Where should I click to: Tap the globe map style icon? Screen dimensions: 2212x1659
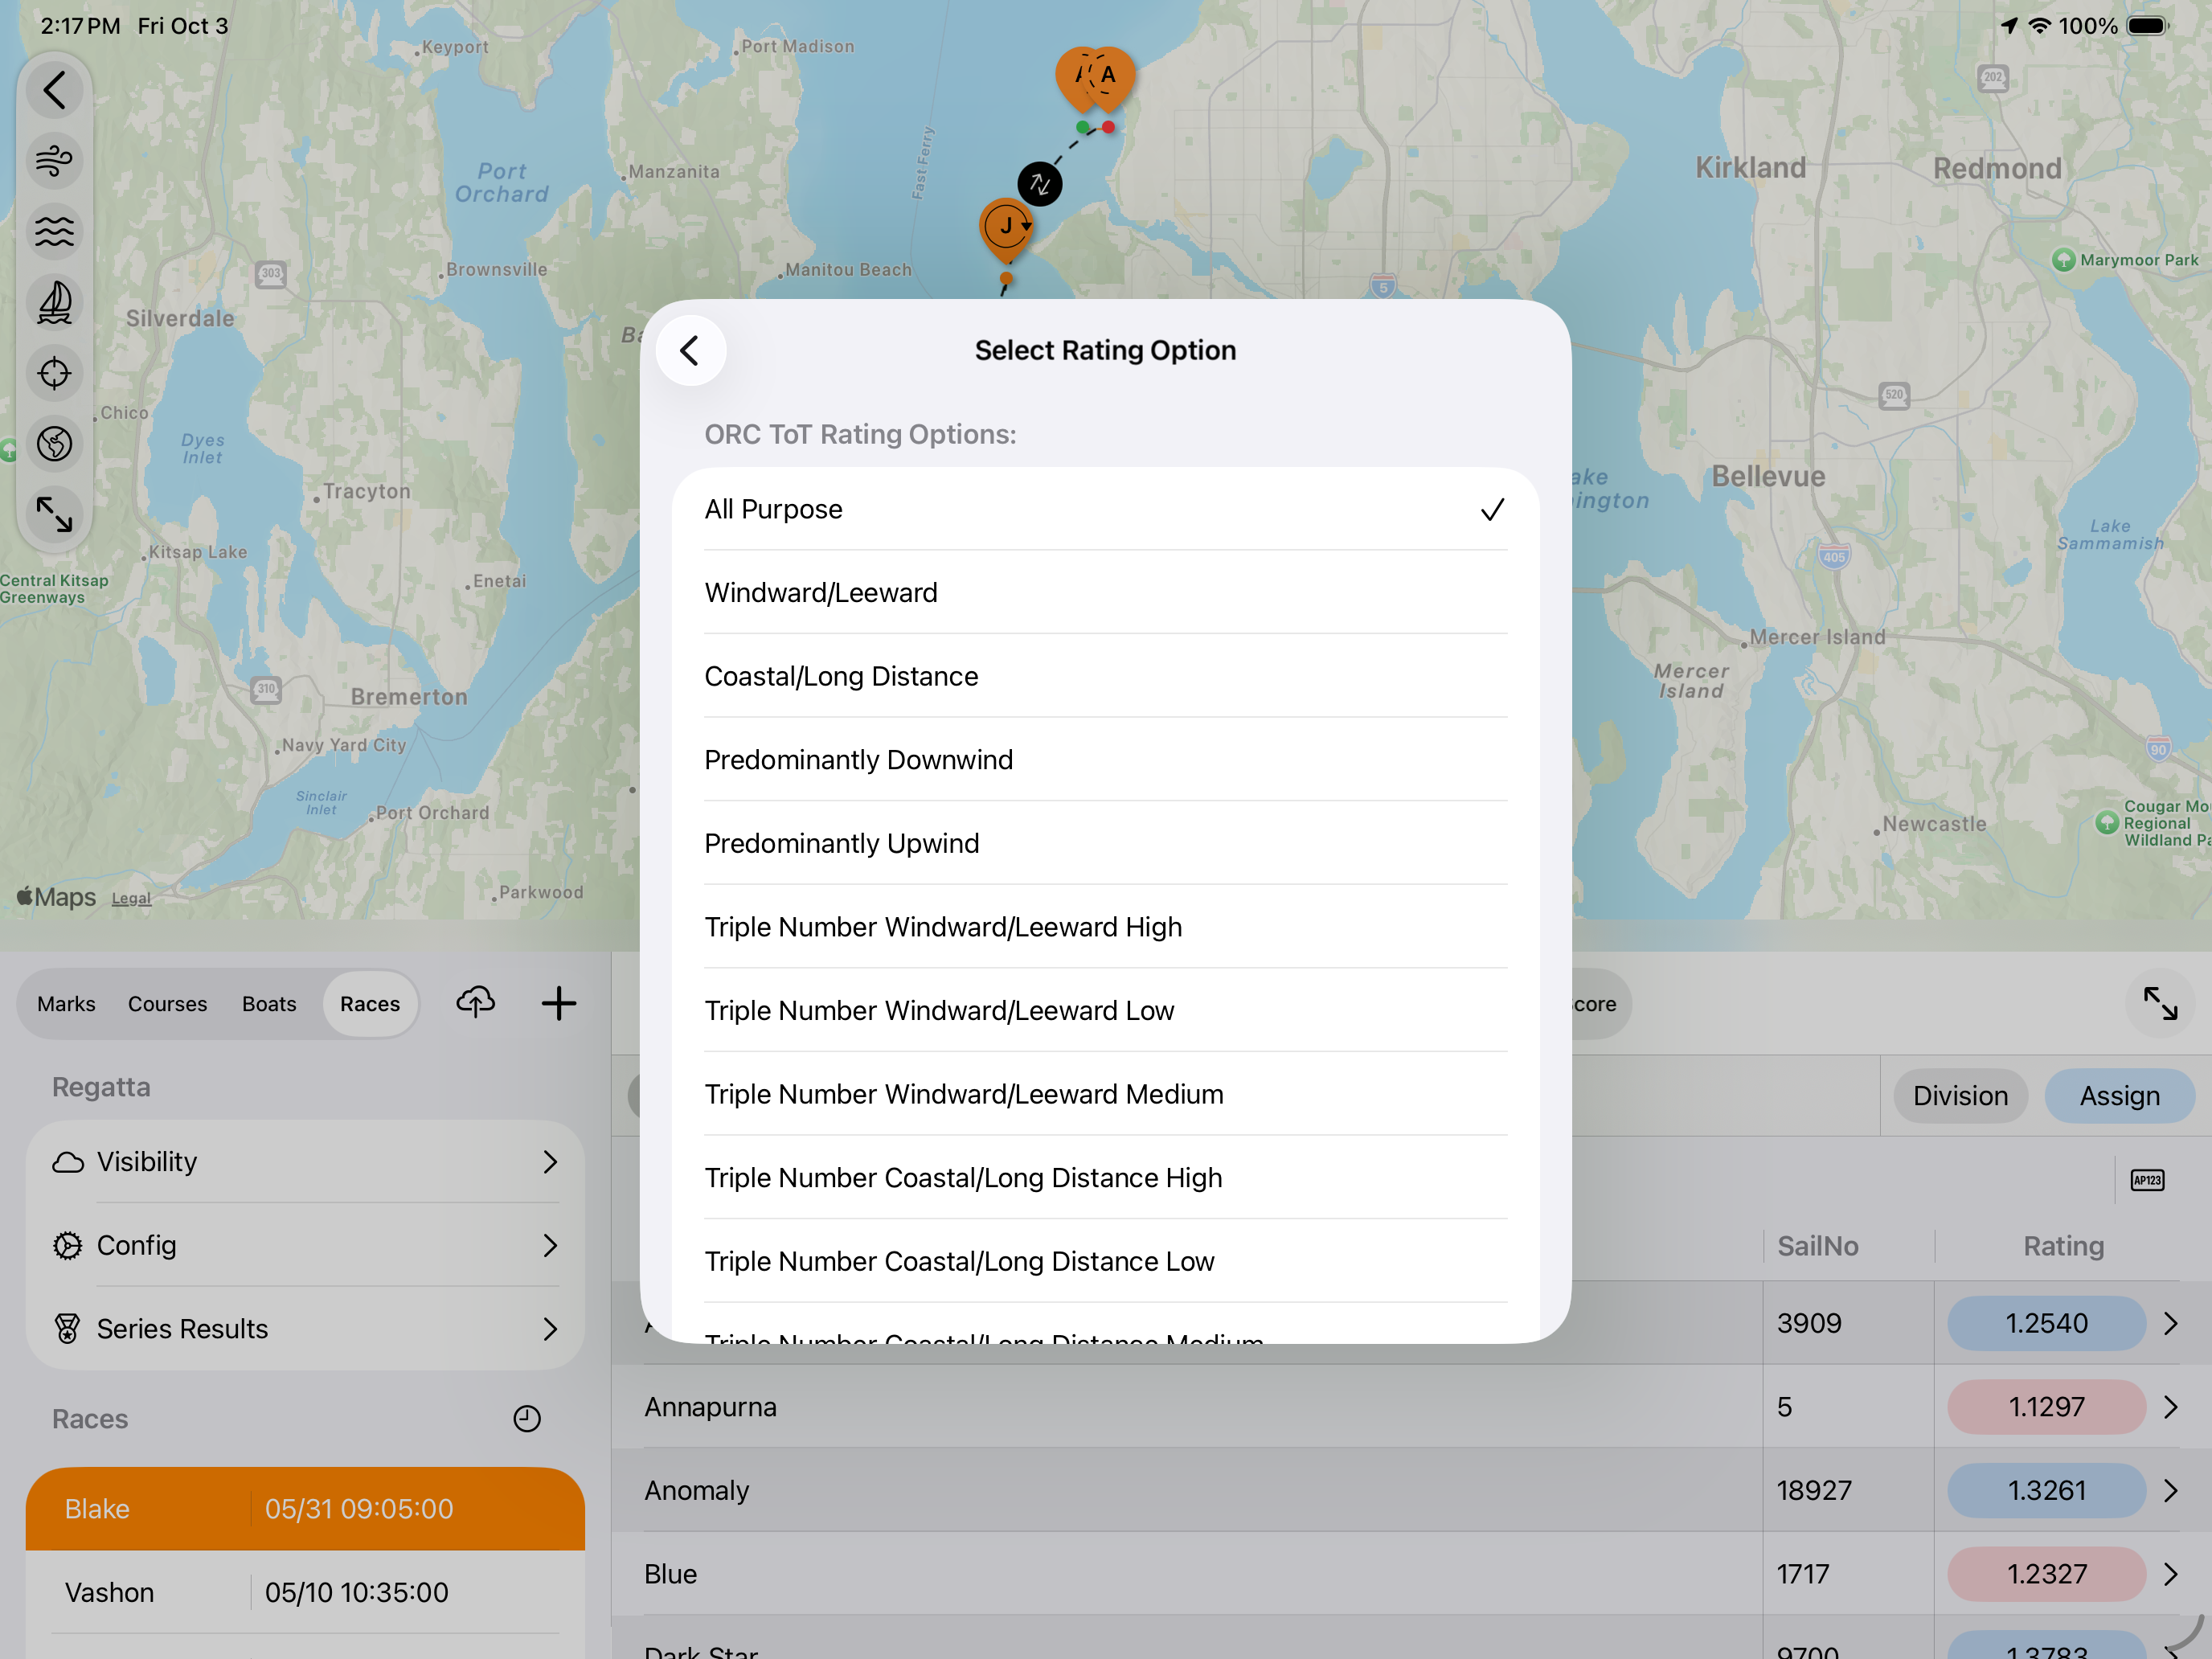tap(54, 444)
